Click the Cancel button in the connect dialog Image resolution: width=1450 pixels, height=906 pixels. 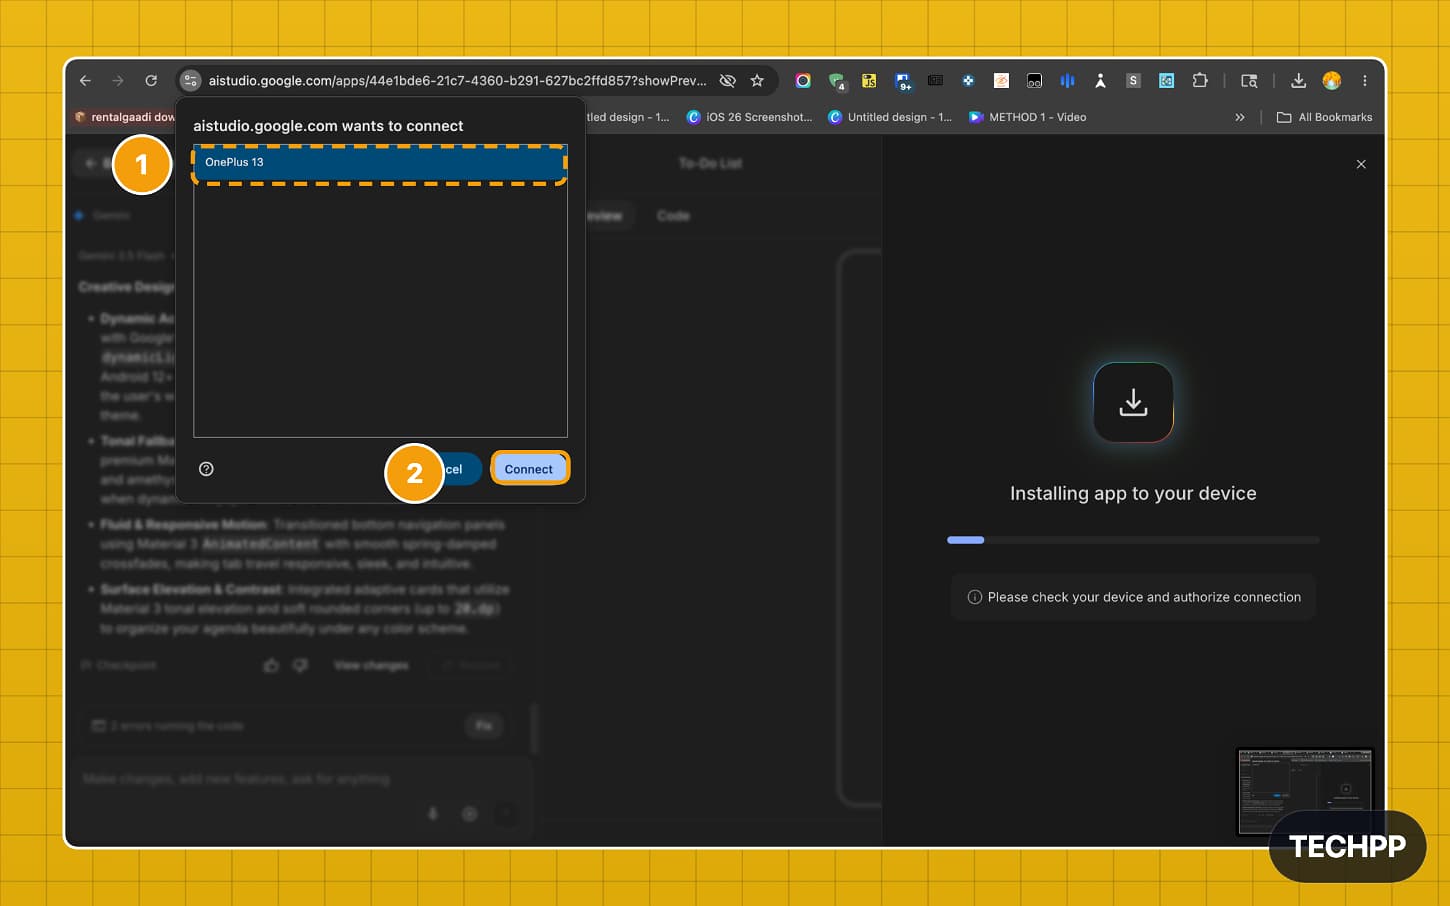click(x=453, y=469)
